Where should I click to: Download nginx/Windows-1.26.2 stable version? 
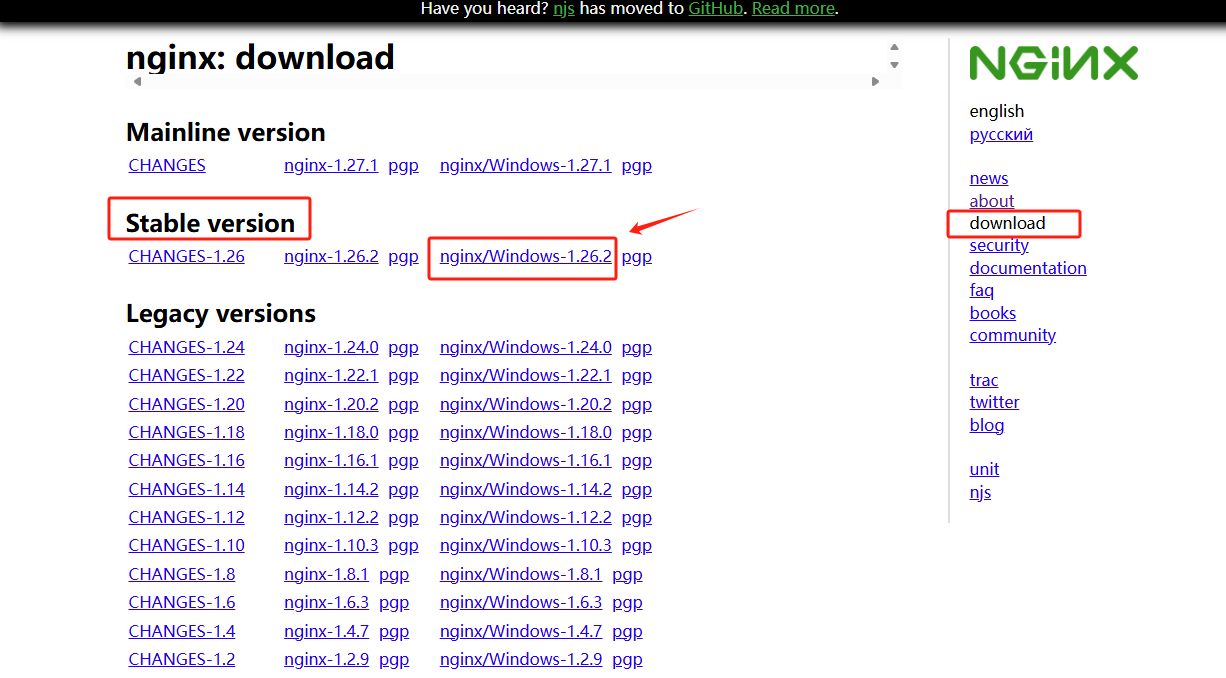coord(525,256)
